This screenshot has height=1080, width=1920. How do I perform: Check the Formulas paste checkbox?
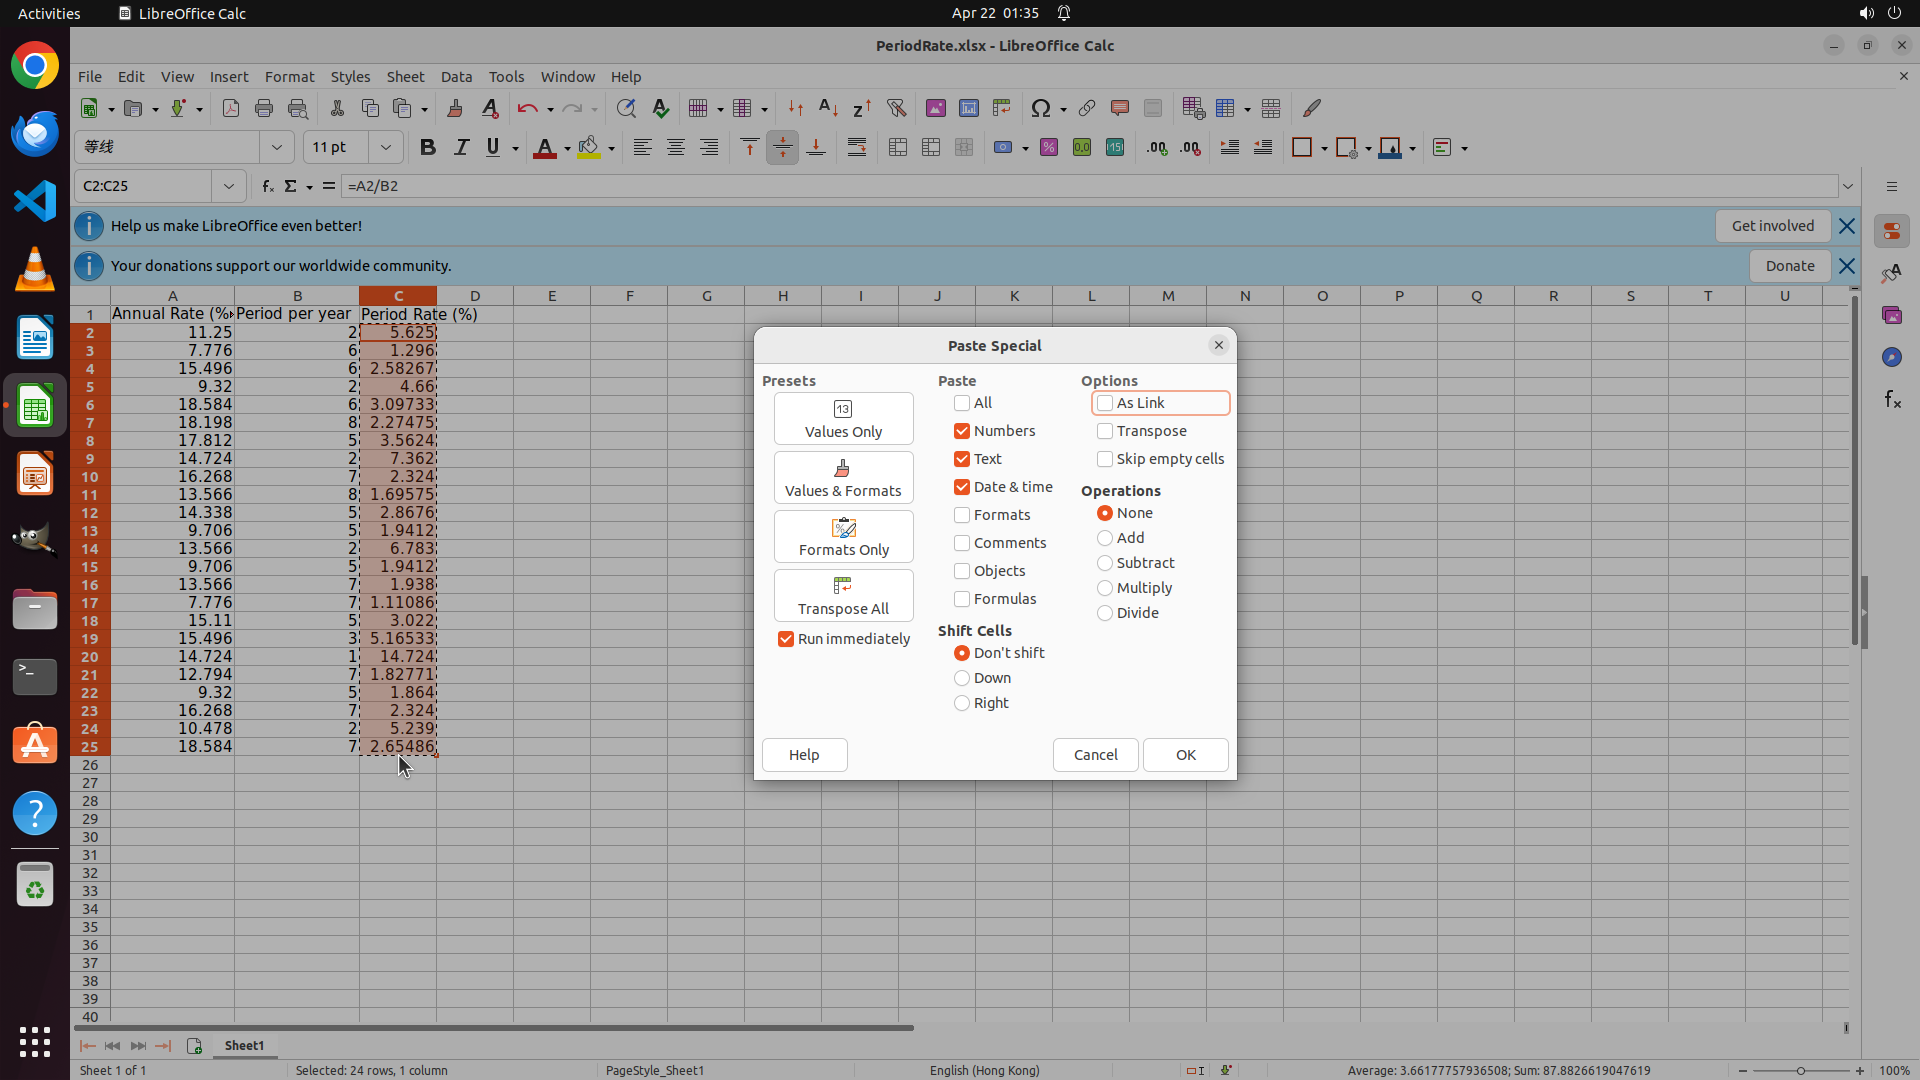pyautogui.click(x=962, y=599)
